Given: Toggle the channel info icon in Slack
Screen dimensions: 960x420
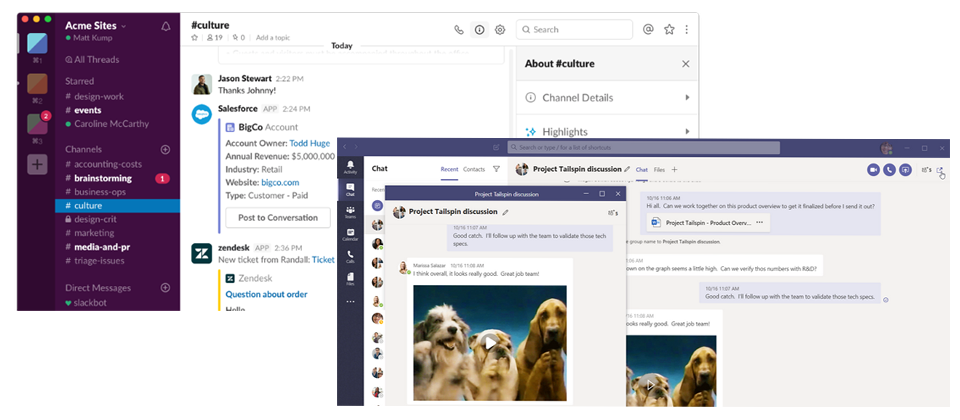Looking at the screenshot, I should tap(479, 29).
